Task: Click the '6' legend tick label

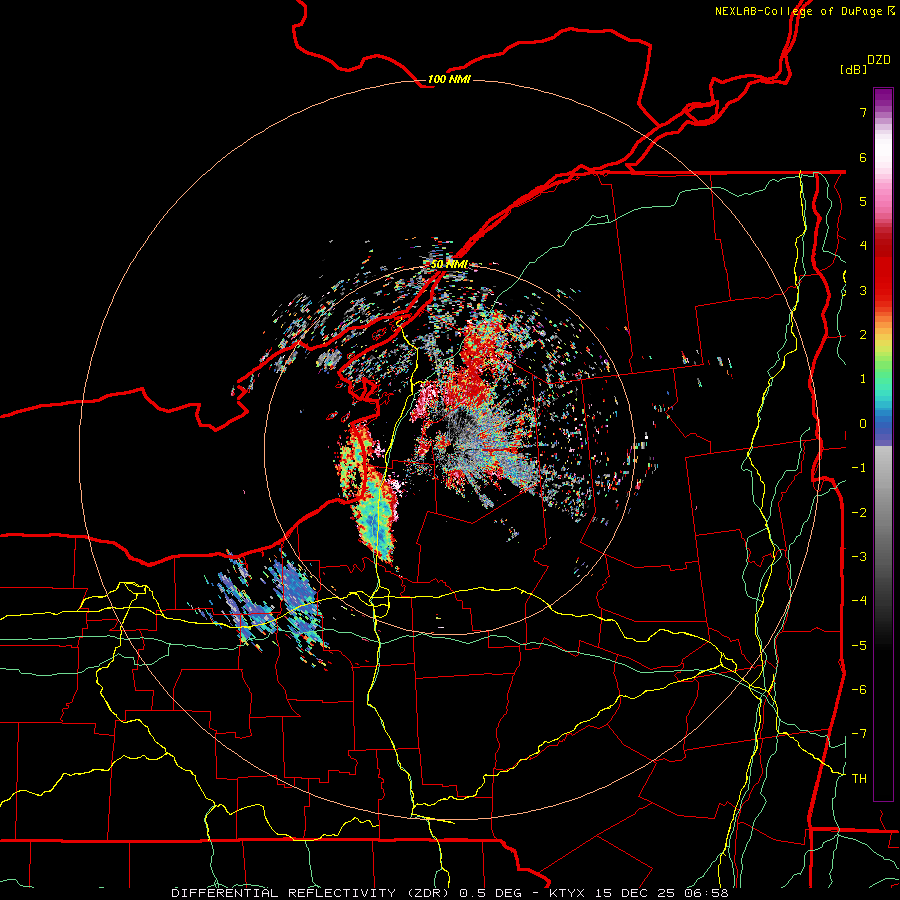Action: (x=863, y=157)
